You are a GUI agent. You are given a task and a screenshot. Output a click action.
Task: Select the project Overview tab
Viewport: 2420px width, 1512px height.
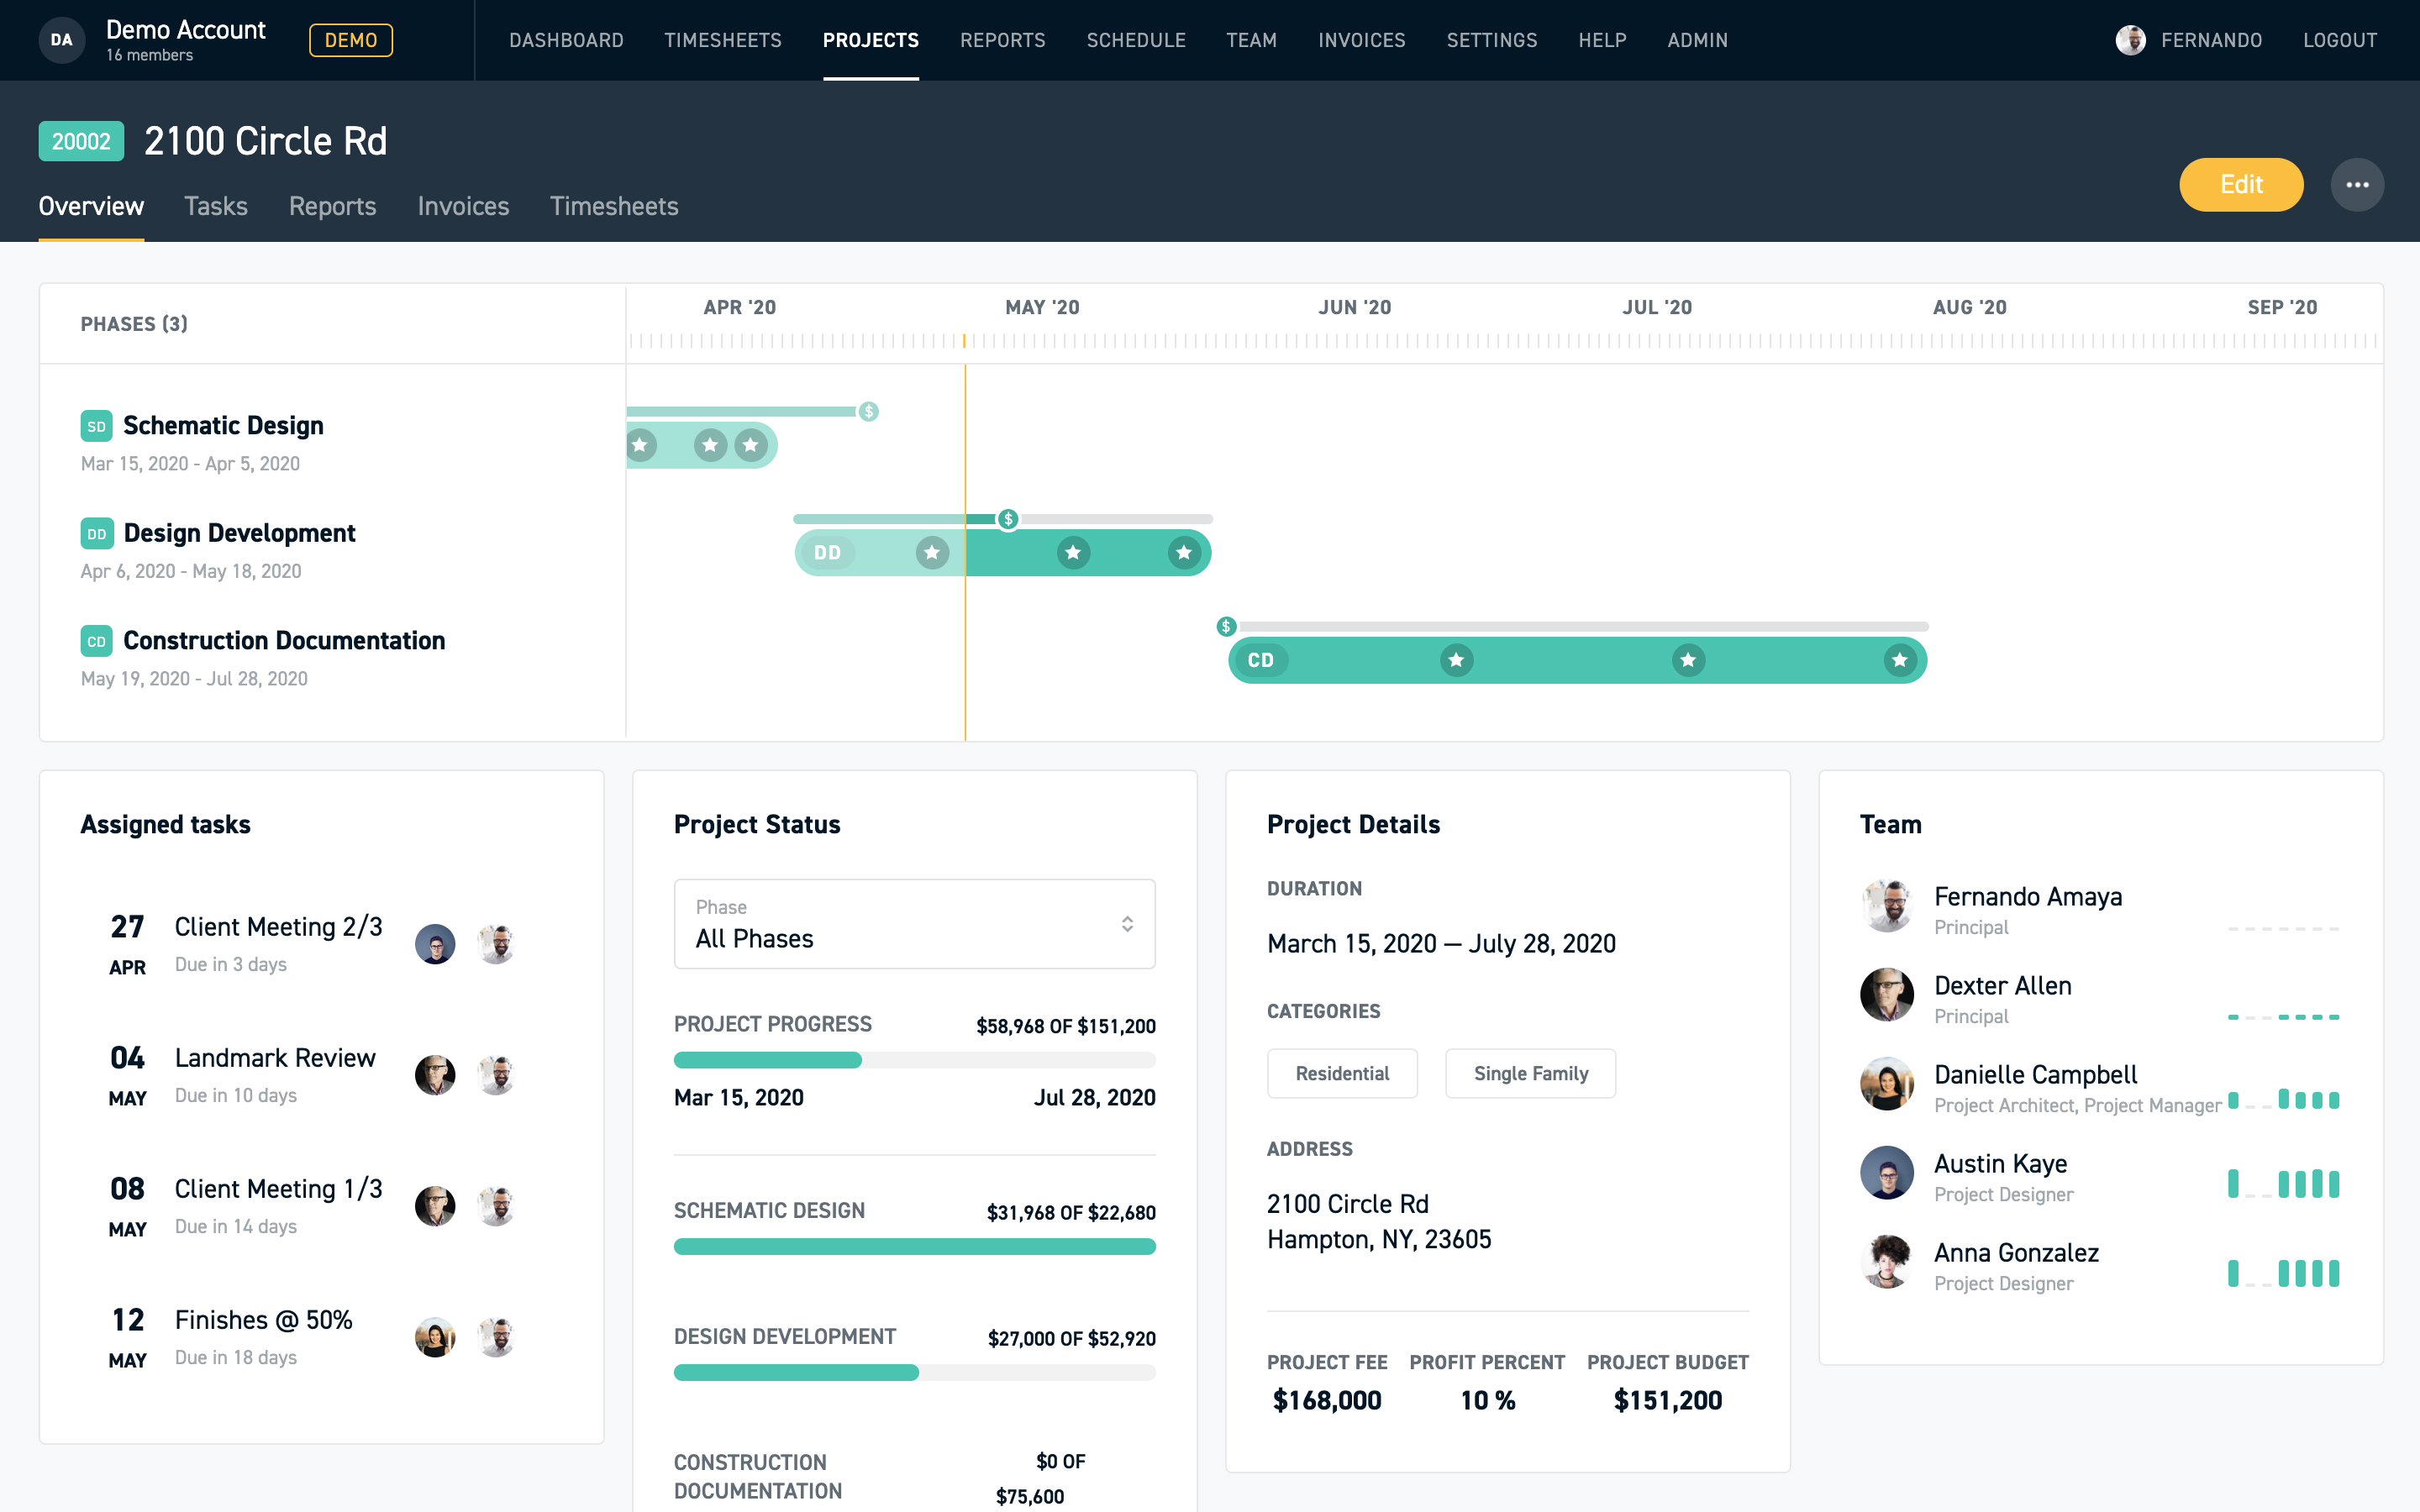(91, 206)
